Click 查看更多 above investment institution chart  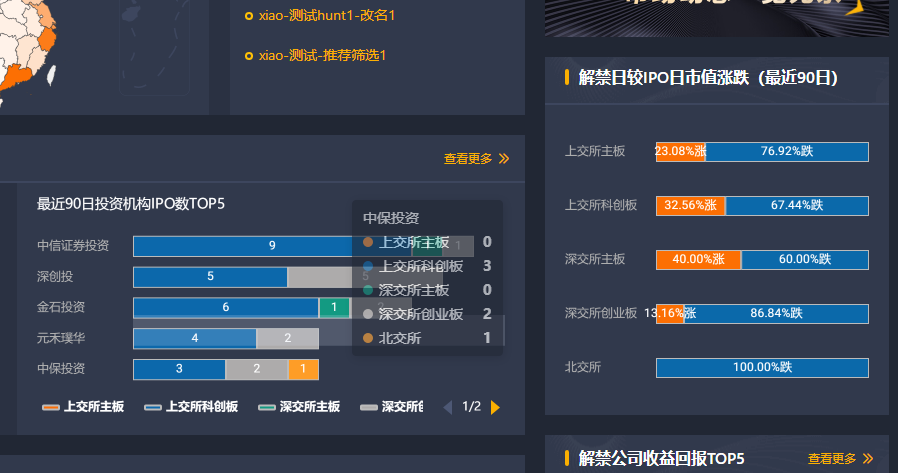[x=468, y=159]
